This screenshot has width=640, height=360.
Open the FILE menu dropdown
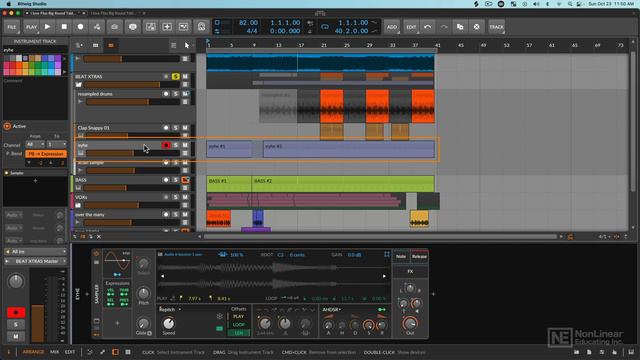(x=12, y=27)
